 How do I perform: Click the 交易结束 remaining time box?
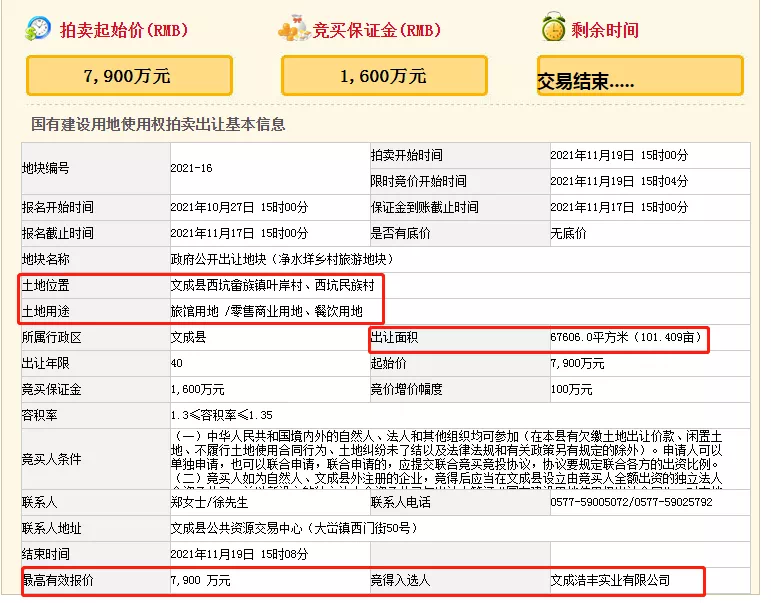(x=640, y=76)
